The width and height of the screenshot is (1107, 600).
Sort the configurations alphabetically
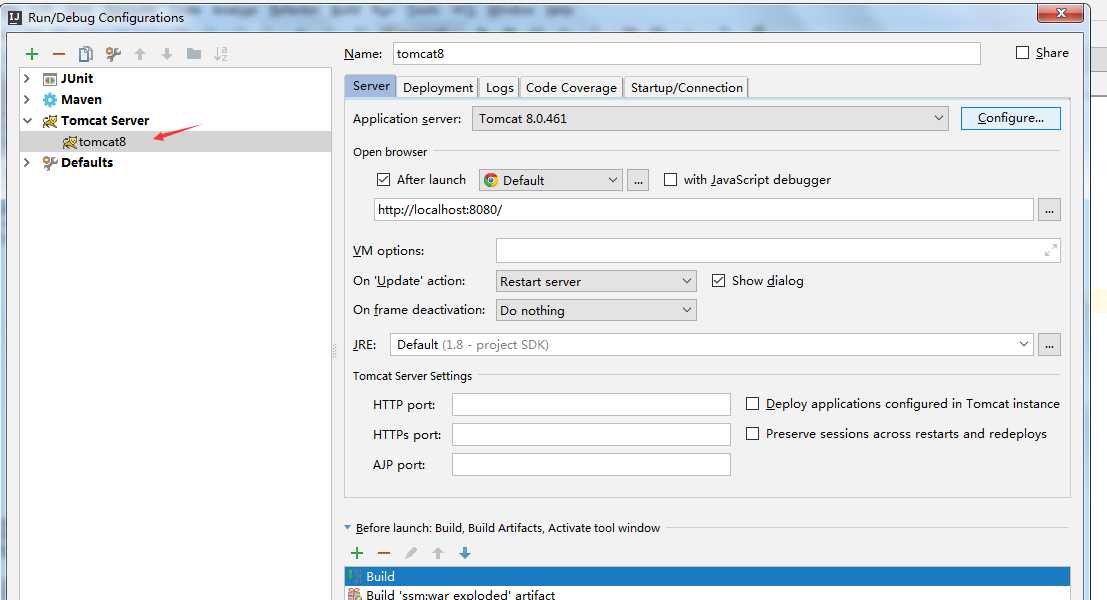221,54
